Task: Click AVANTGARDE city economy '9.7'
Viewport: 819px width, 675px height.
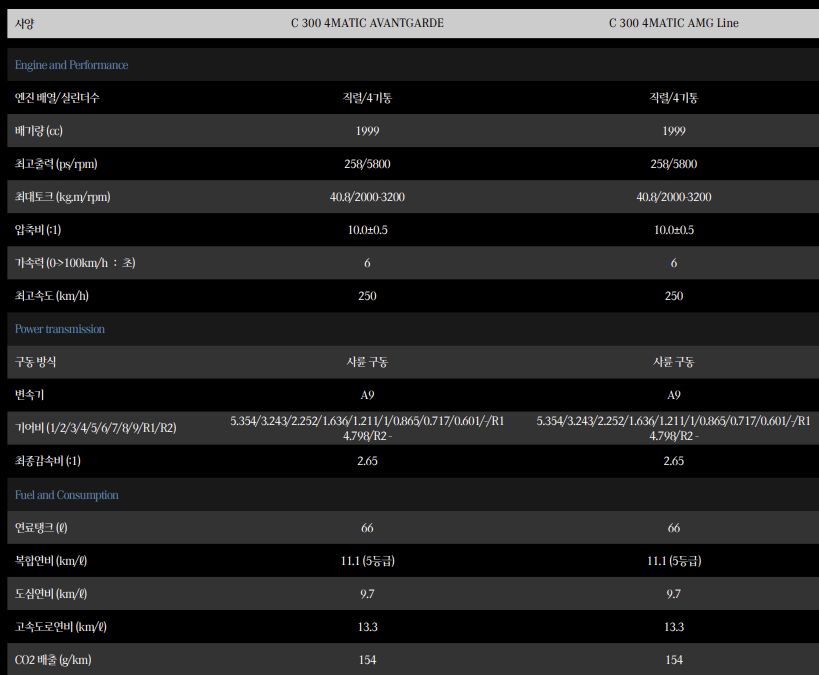Action: pos(367,594)
